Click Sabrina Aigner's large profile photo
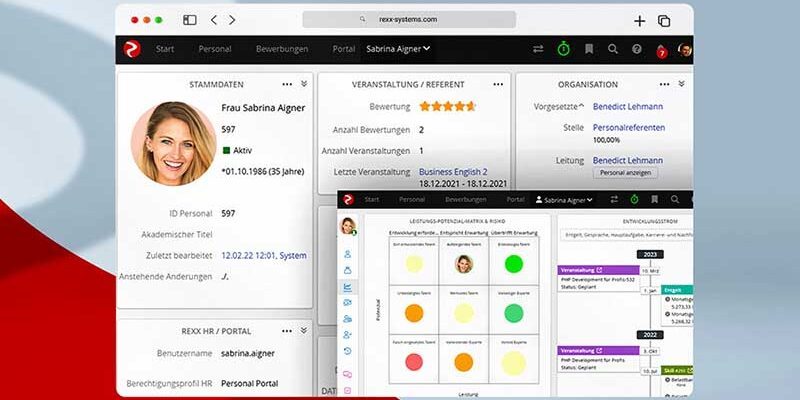 click(x=174, y=143)
